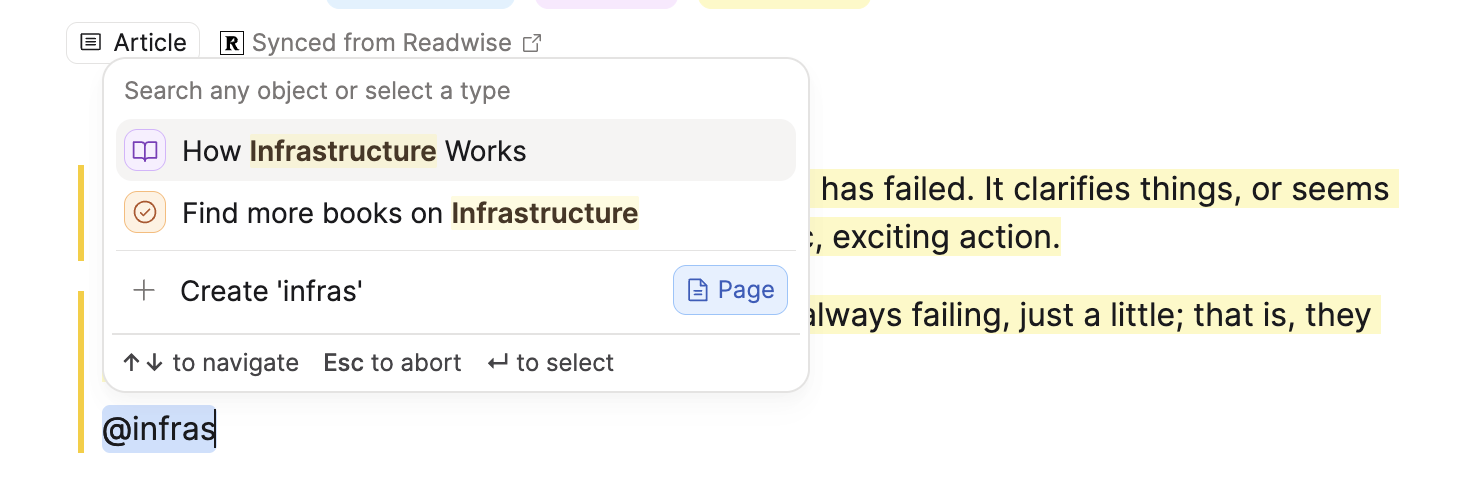Open the external link arrow after Readwise
1464x482 pixels.
(533, 43)
